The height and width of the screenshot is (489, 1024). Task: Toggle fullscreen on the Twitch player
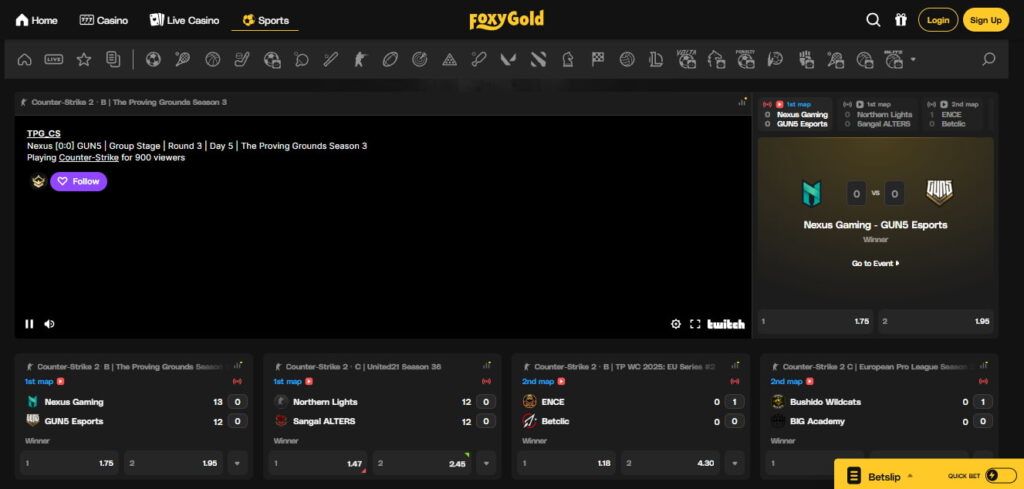point(695,324)
